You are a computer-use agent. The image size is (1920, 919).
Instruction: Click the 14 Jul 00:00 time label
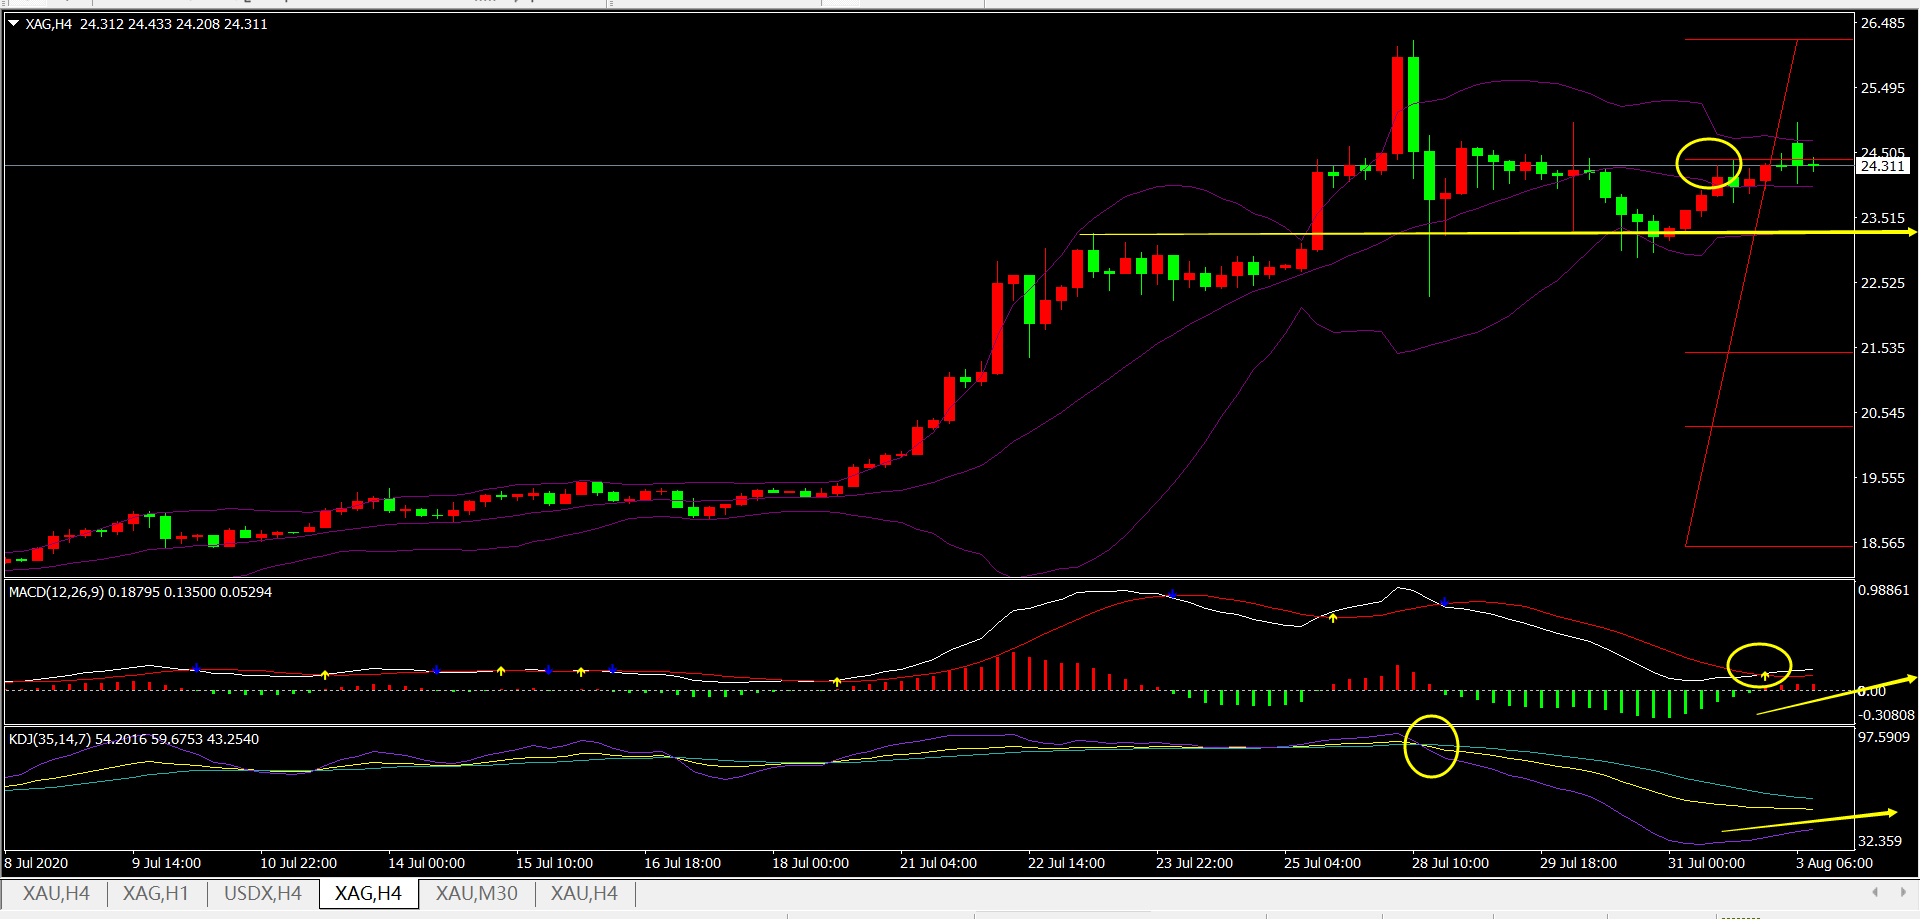tap(426, 863)
